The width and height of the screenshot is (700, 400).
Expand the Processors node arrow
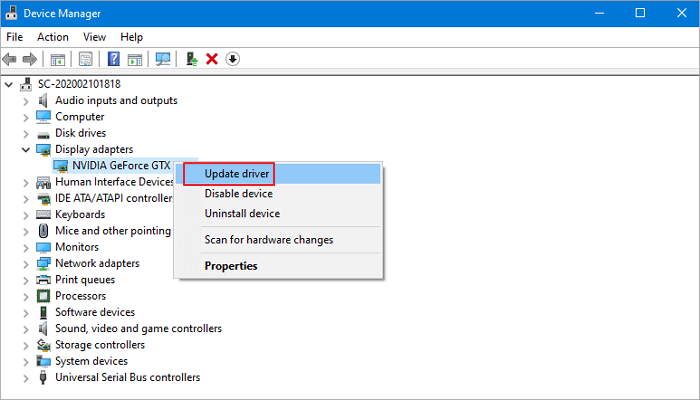click(26, 296)
